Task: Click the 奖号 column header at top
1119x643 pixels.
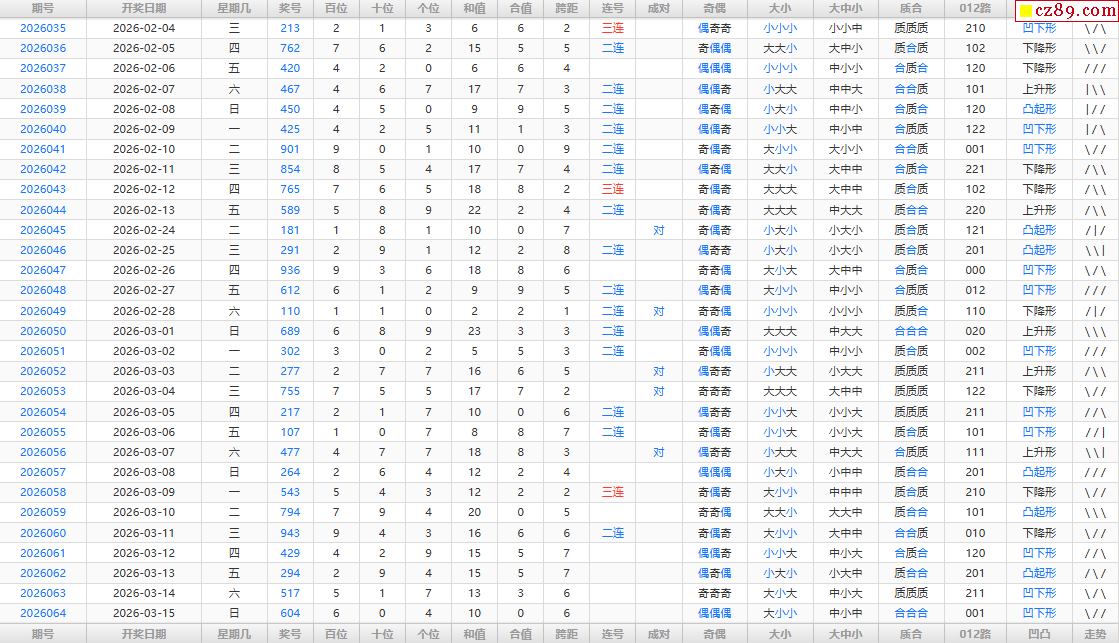Action: click(290, 8)
